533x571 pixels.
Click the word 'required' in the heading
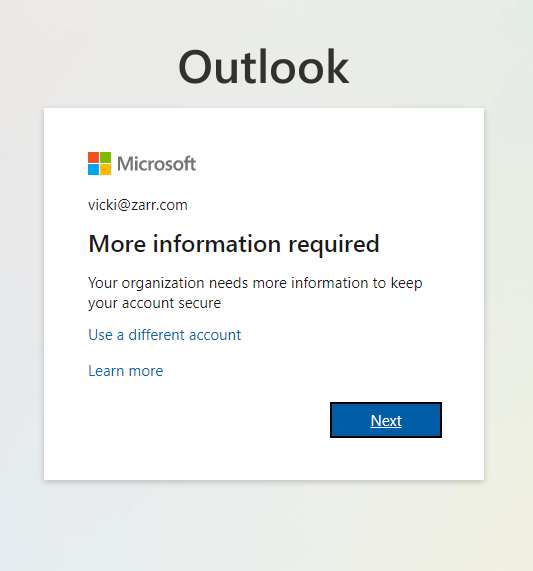click(x=333, y=245)
